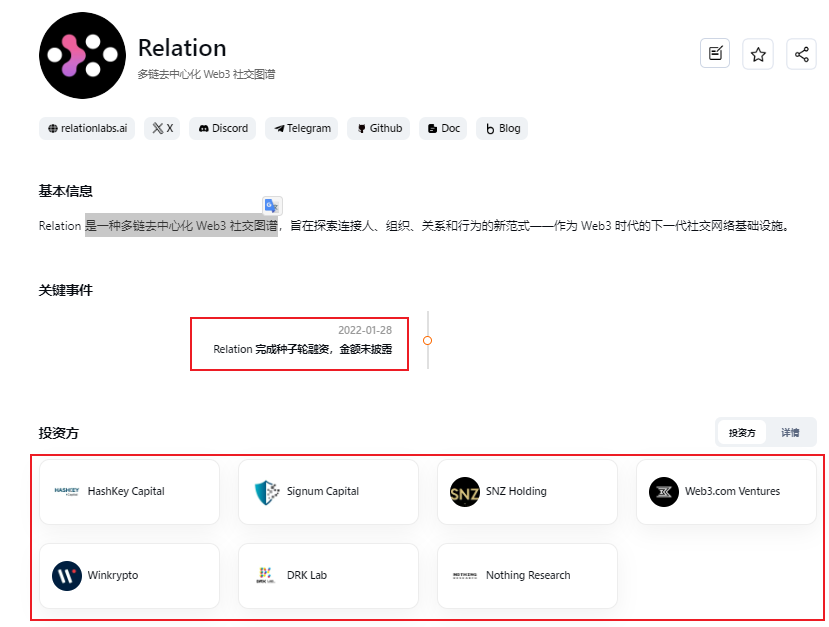
Task: Click the Signum Capital shield logo
Action: (x=266, y=492)
